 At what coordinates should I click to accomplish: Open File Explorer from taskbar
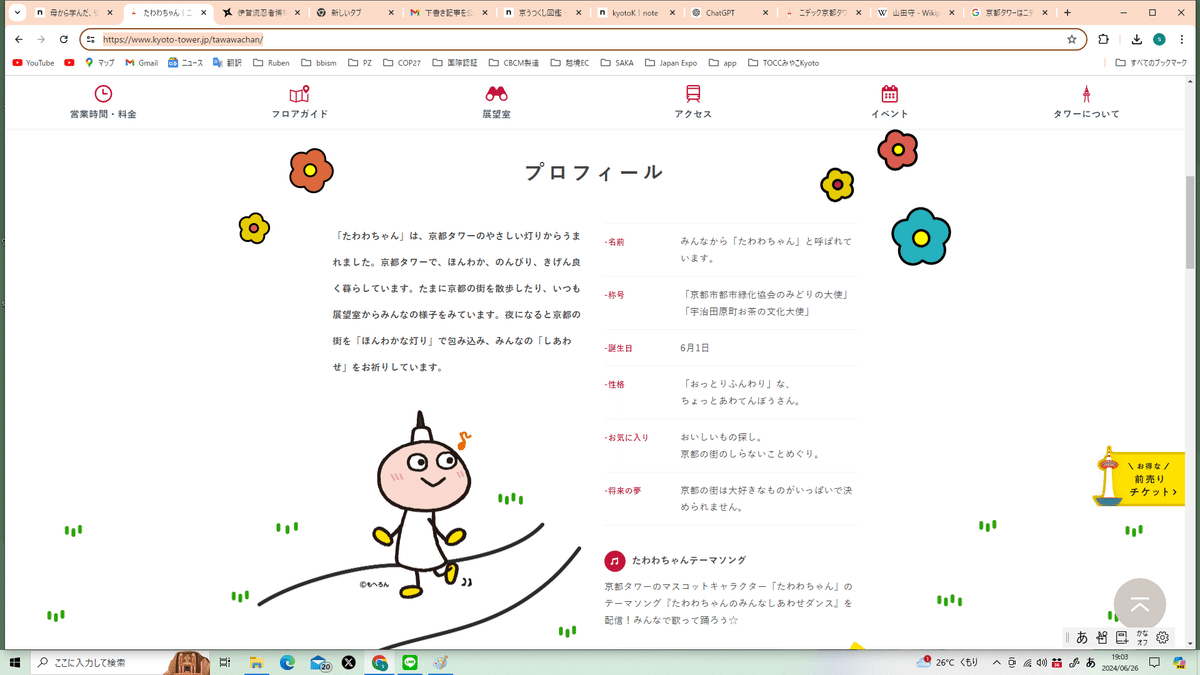click(256, 662)
